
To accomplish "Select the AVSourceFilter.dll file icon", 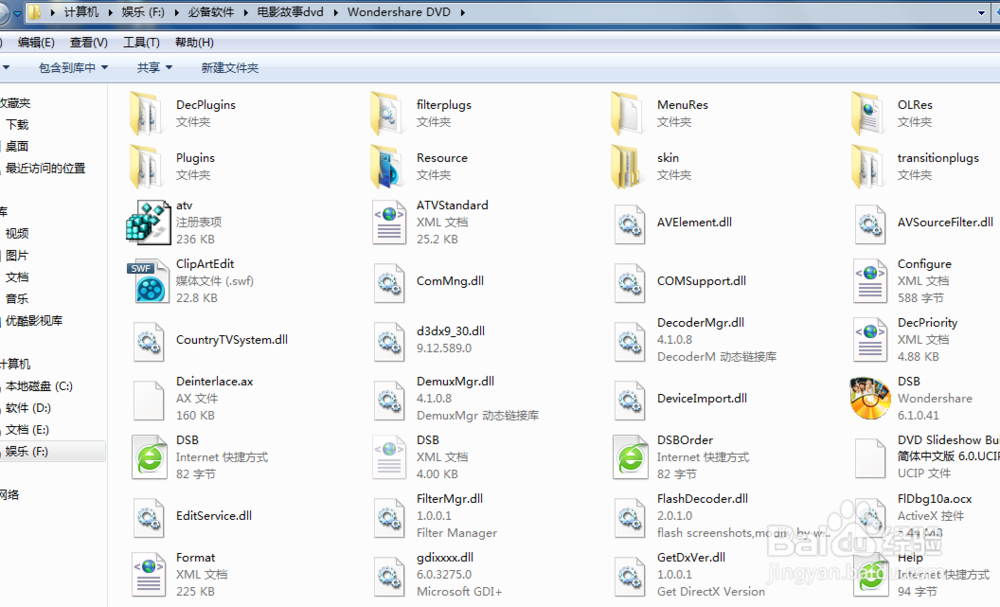I will click(870, 224).
